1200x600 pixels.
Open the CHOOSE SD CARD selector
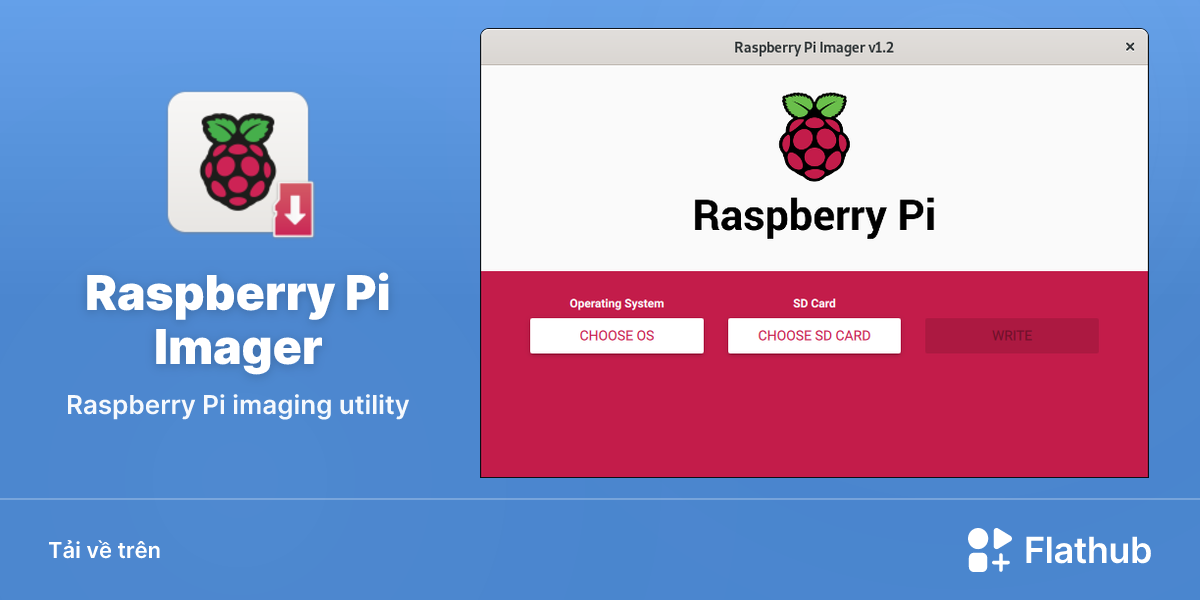[x=814, y=336]
